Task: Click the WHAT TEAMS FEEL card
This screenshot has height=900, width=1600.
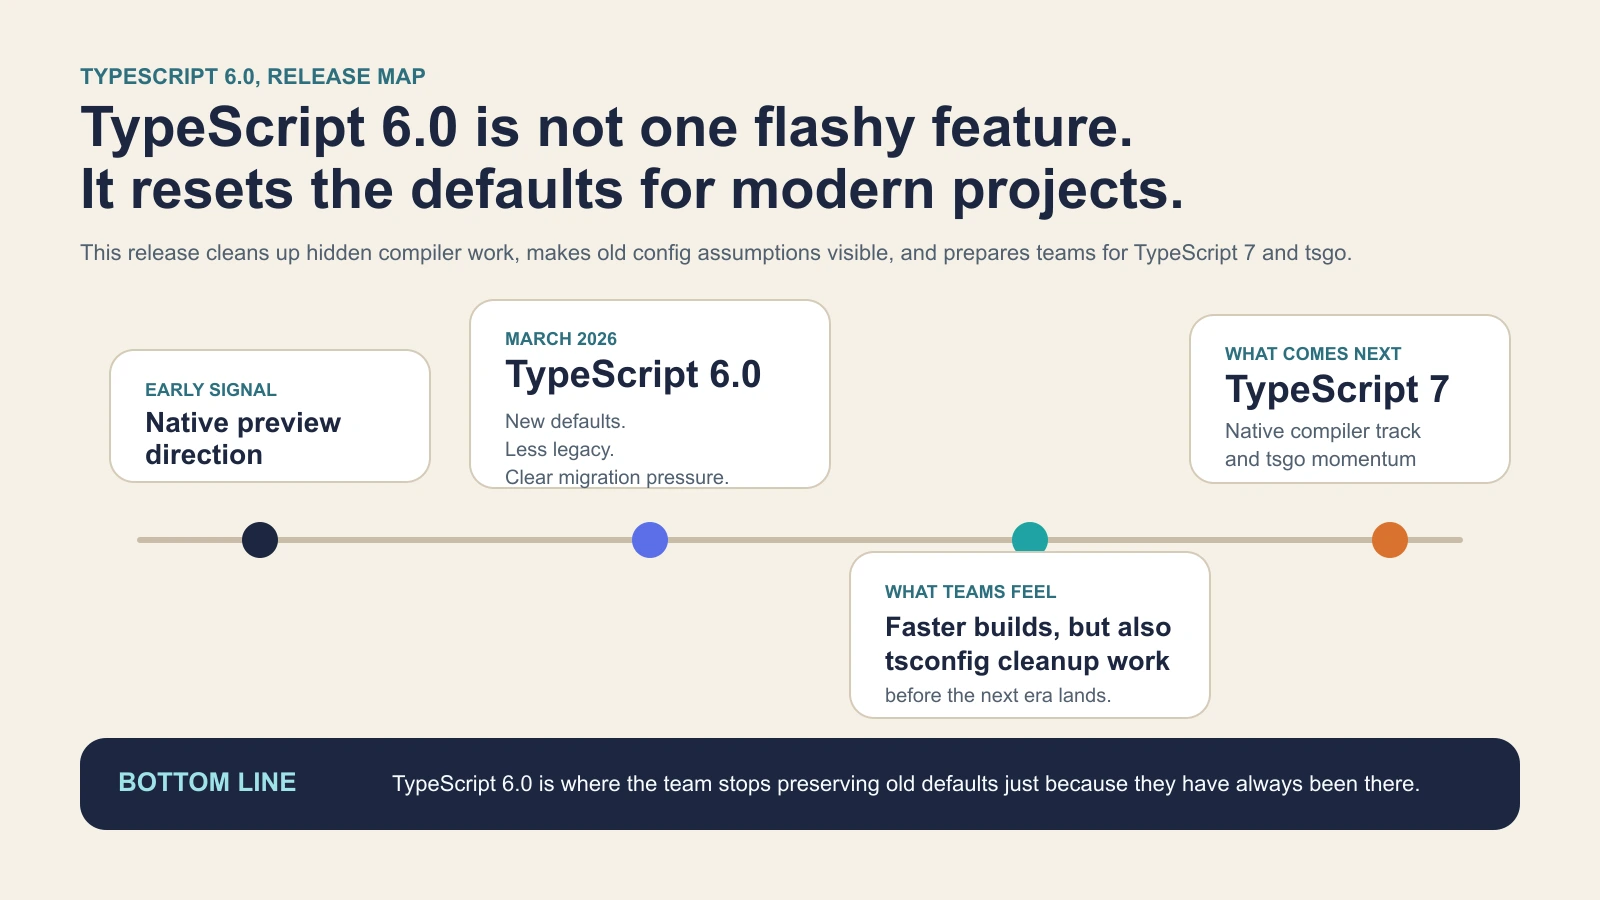Action: pyautogui.click(x=1029, y=635)
